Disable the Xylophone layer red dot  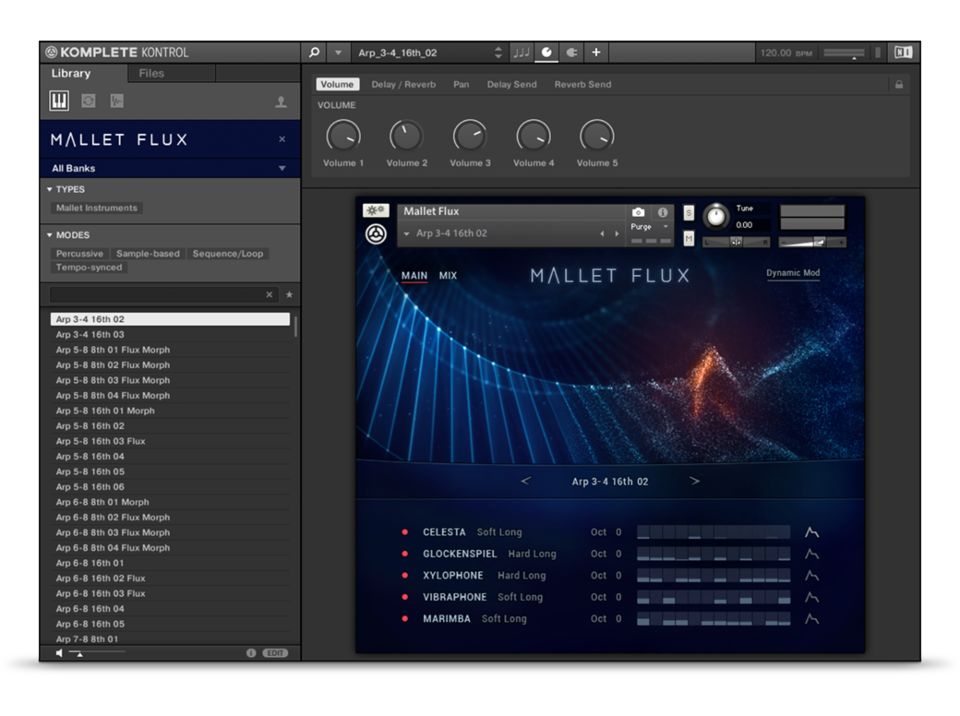[x=405, y=576]
